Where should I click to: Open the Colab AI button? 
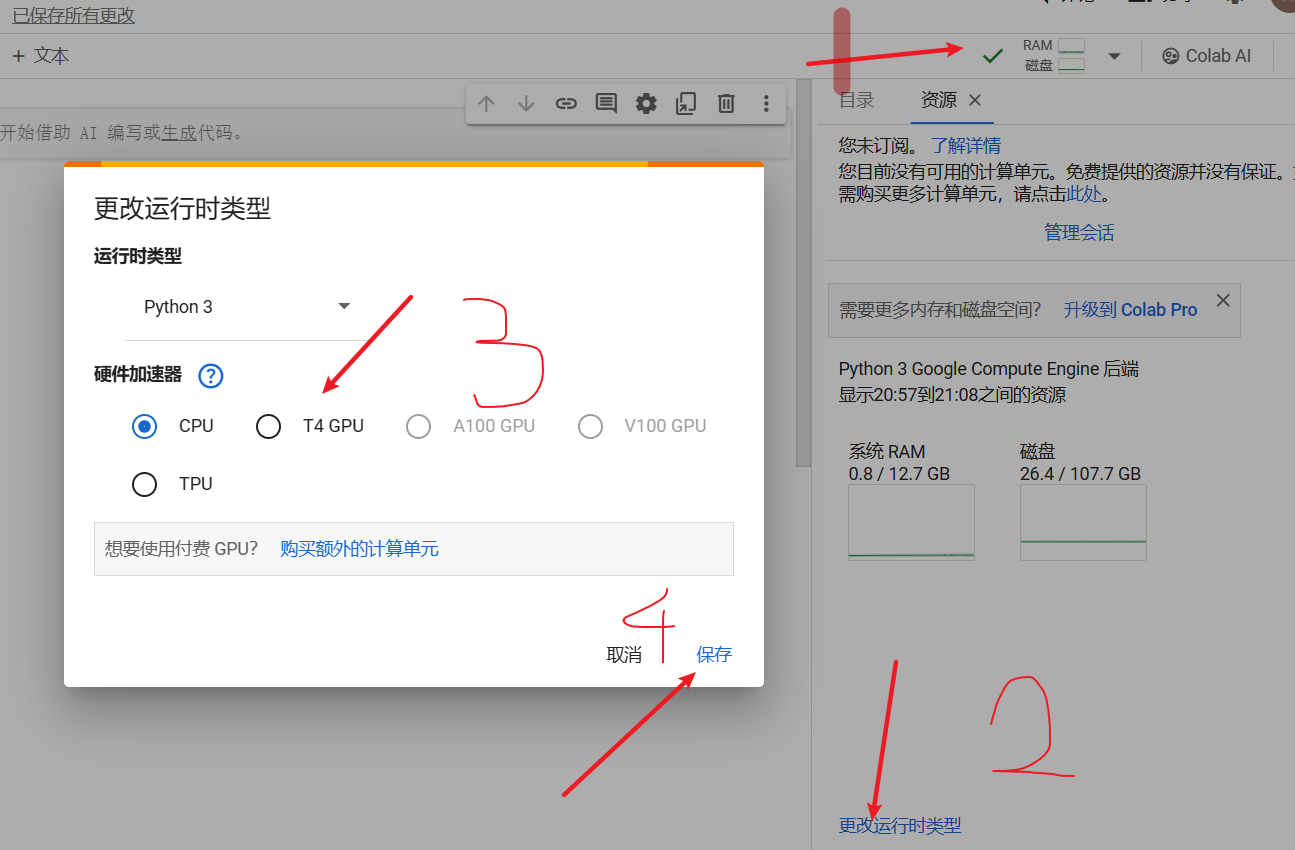(x=1206, y=56)
